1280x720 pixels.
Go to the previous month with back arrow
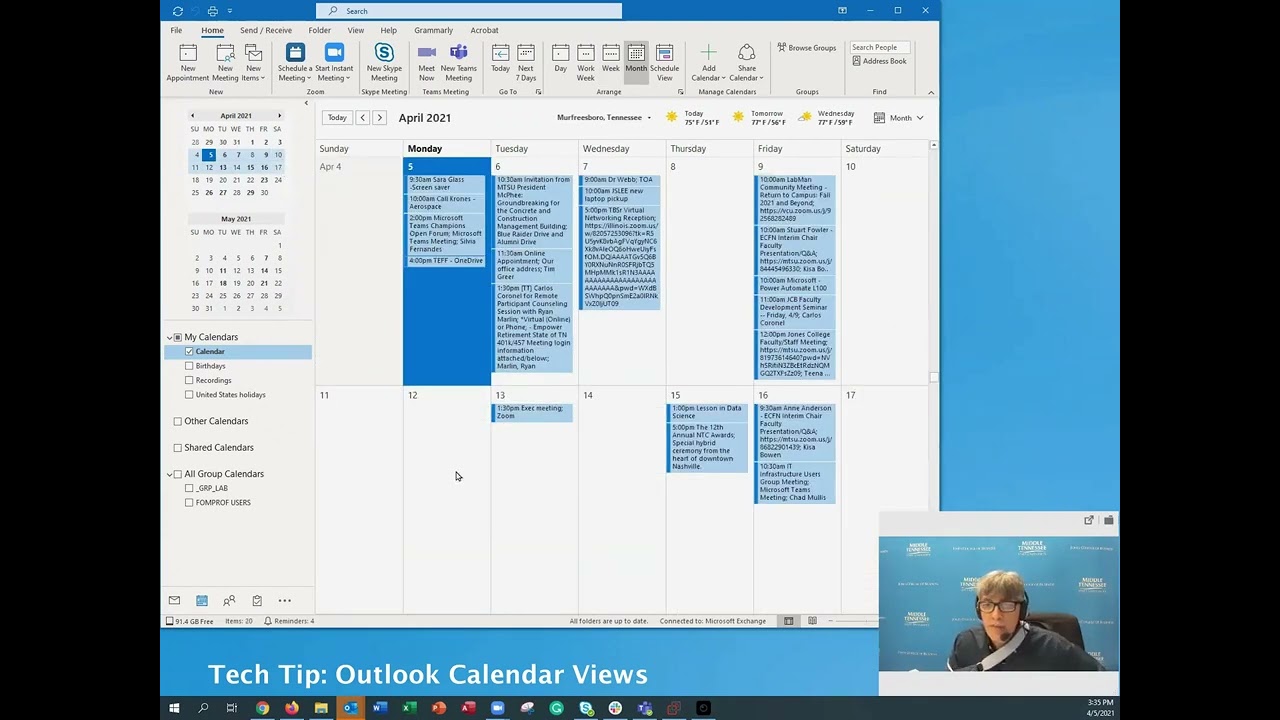362,118
